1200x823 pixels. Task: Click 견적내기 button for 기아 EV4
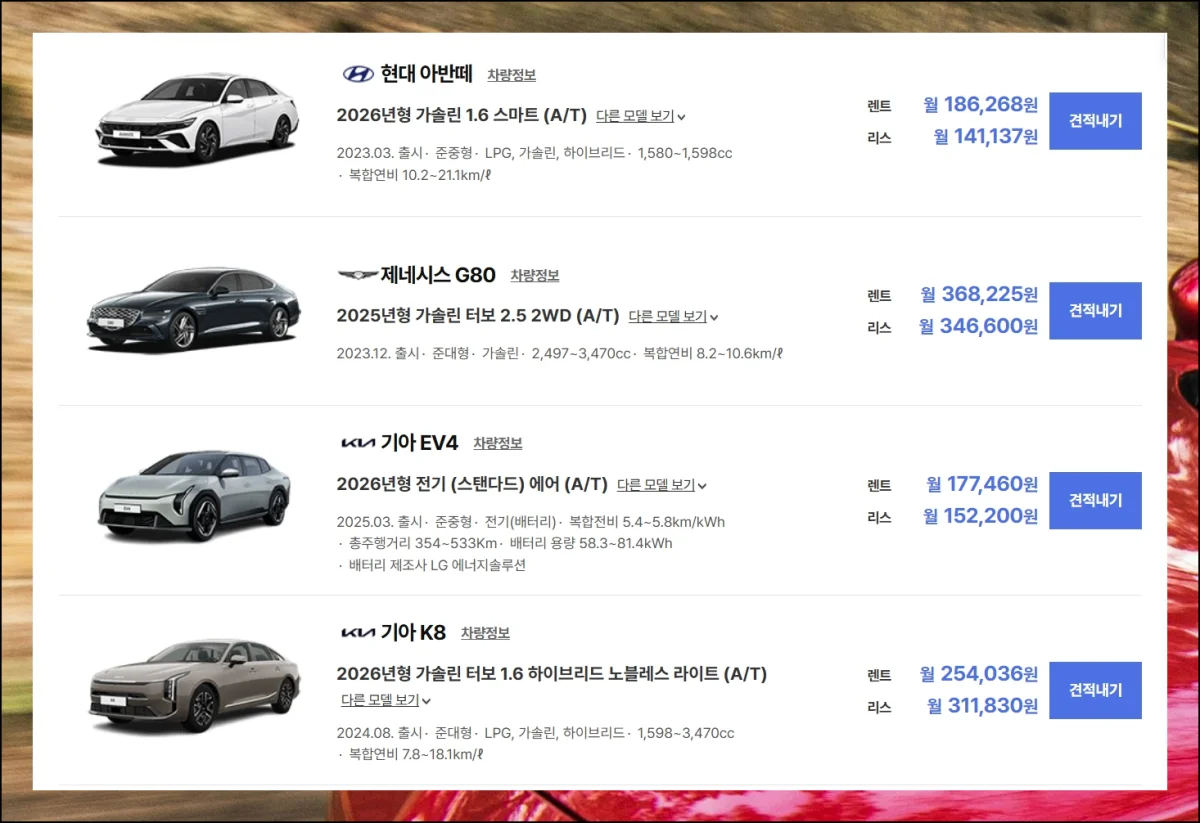click(1095, 500)
